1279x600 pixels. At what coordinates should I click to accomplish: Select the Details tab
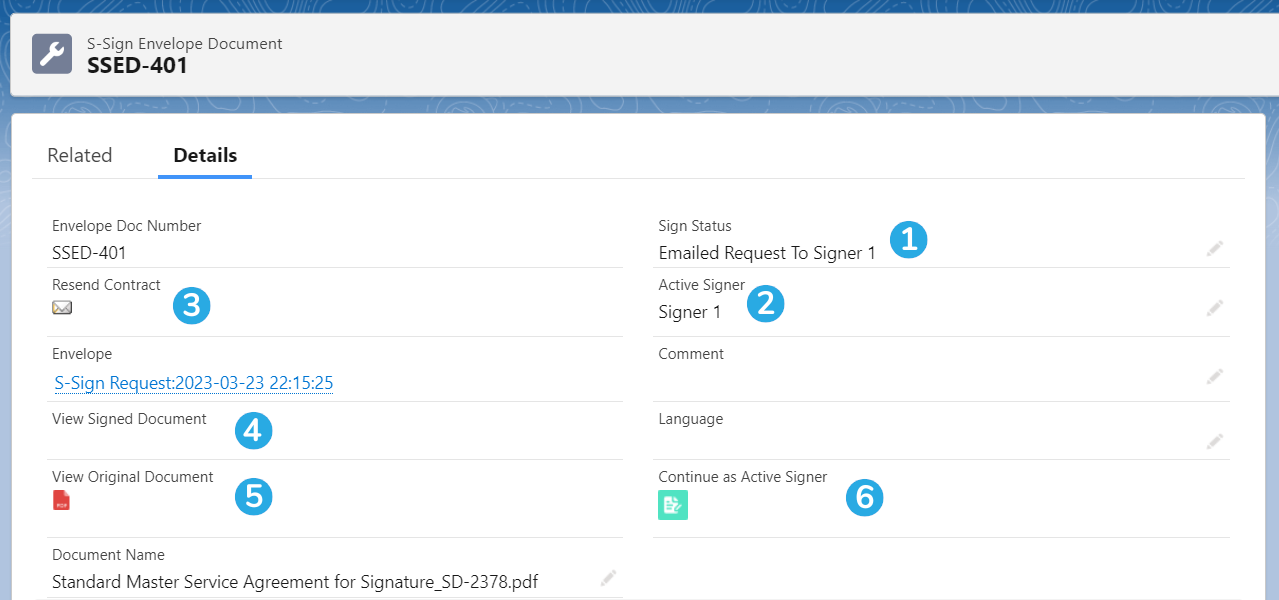tap(205, 155)
